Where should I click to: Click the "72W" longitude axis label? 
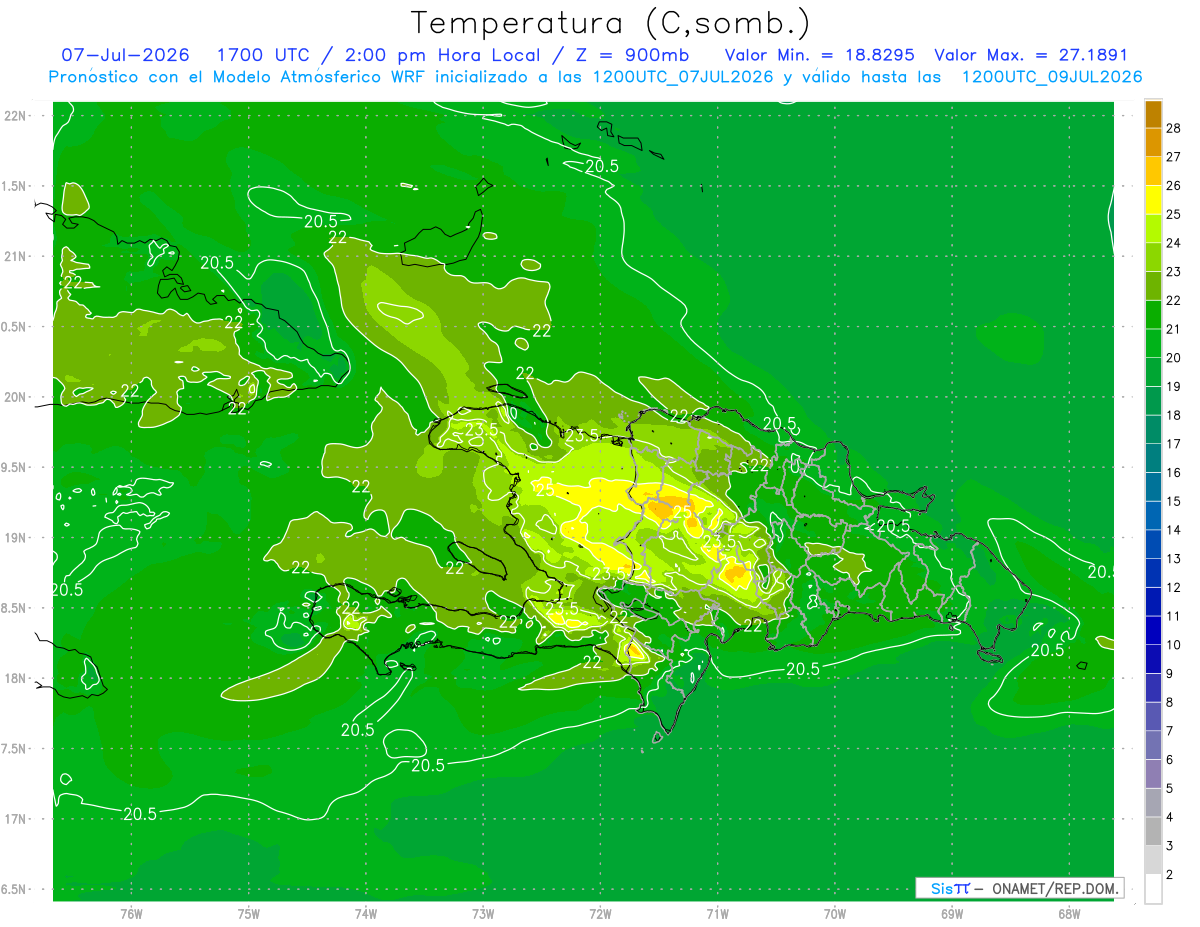[x=601, y=913]
